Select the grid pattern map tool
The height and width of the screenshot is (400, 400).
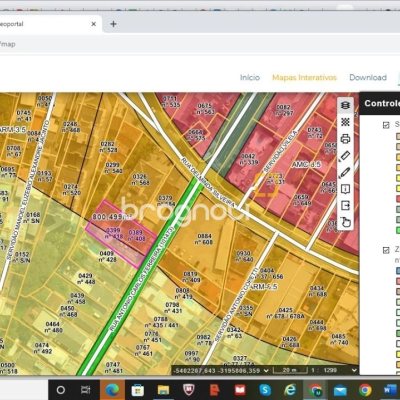point(345,122)
